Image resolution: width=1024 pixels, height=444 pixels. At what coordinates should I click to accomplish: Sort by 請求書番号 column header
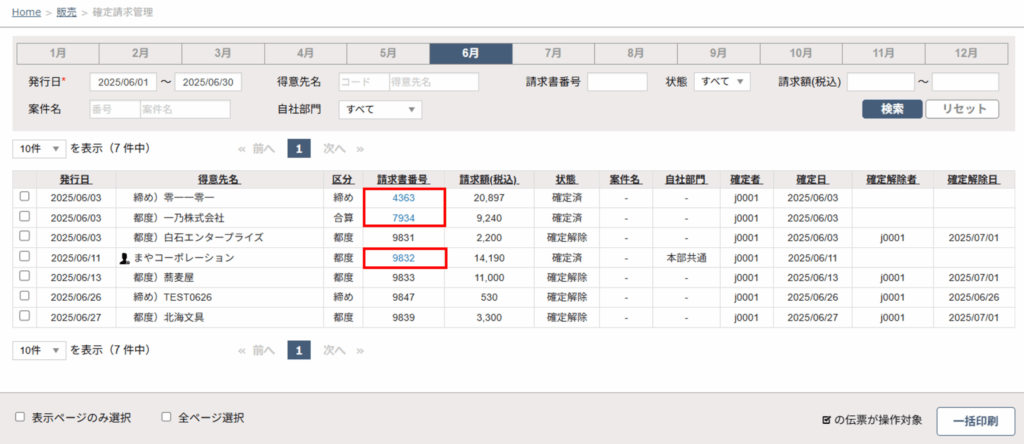point(403,179)
